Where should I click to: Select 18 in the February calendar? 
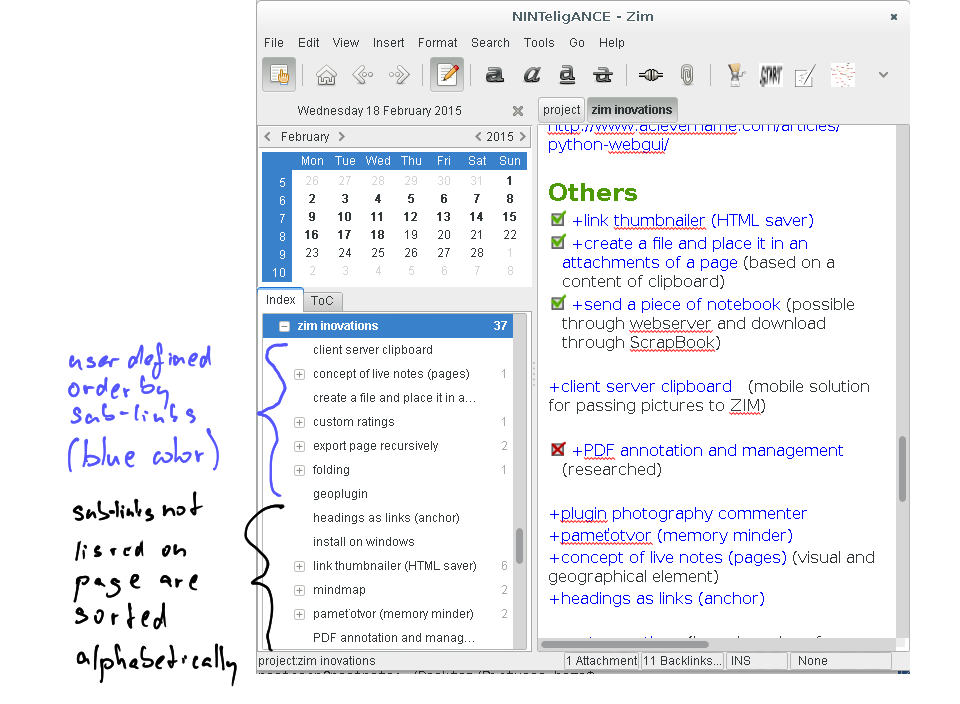[377, 234]
